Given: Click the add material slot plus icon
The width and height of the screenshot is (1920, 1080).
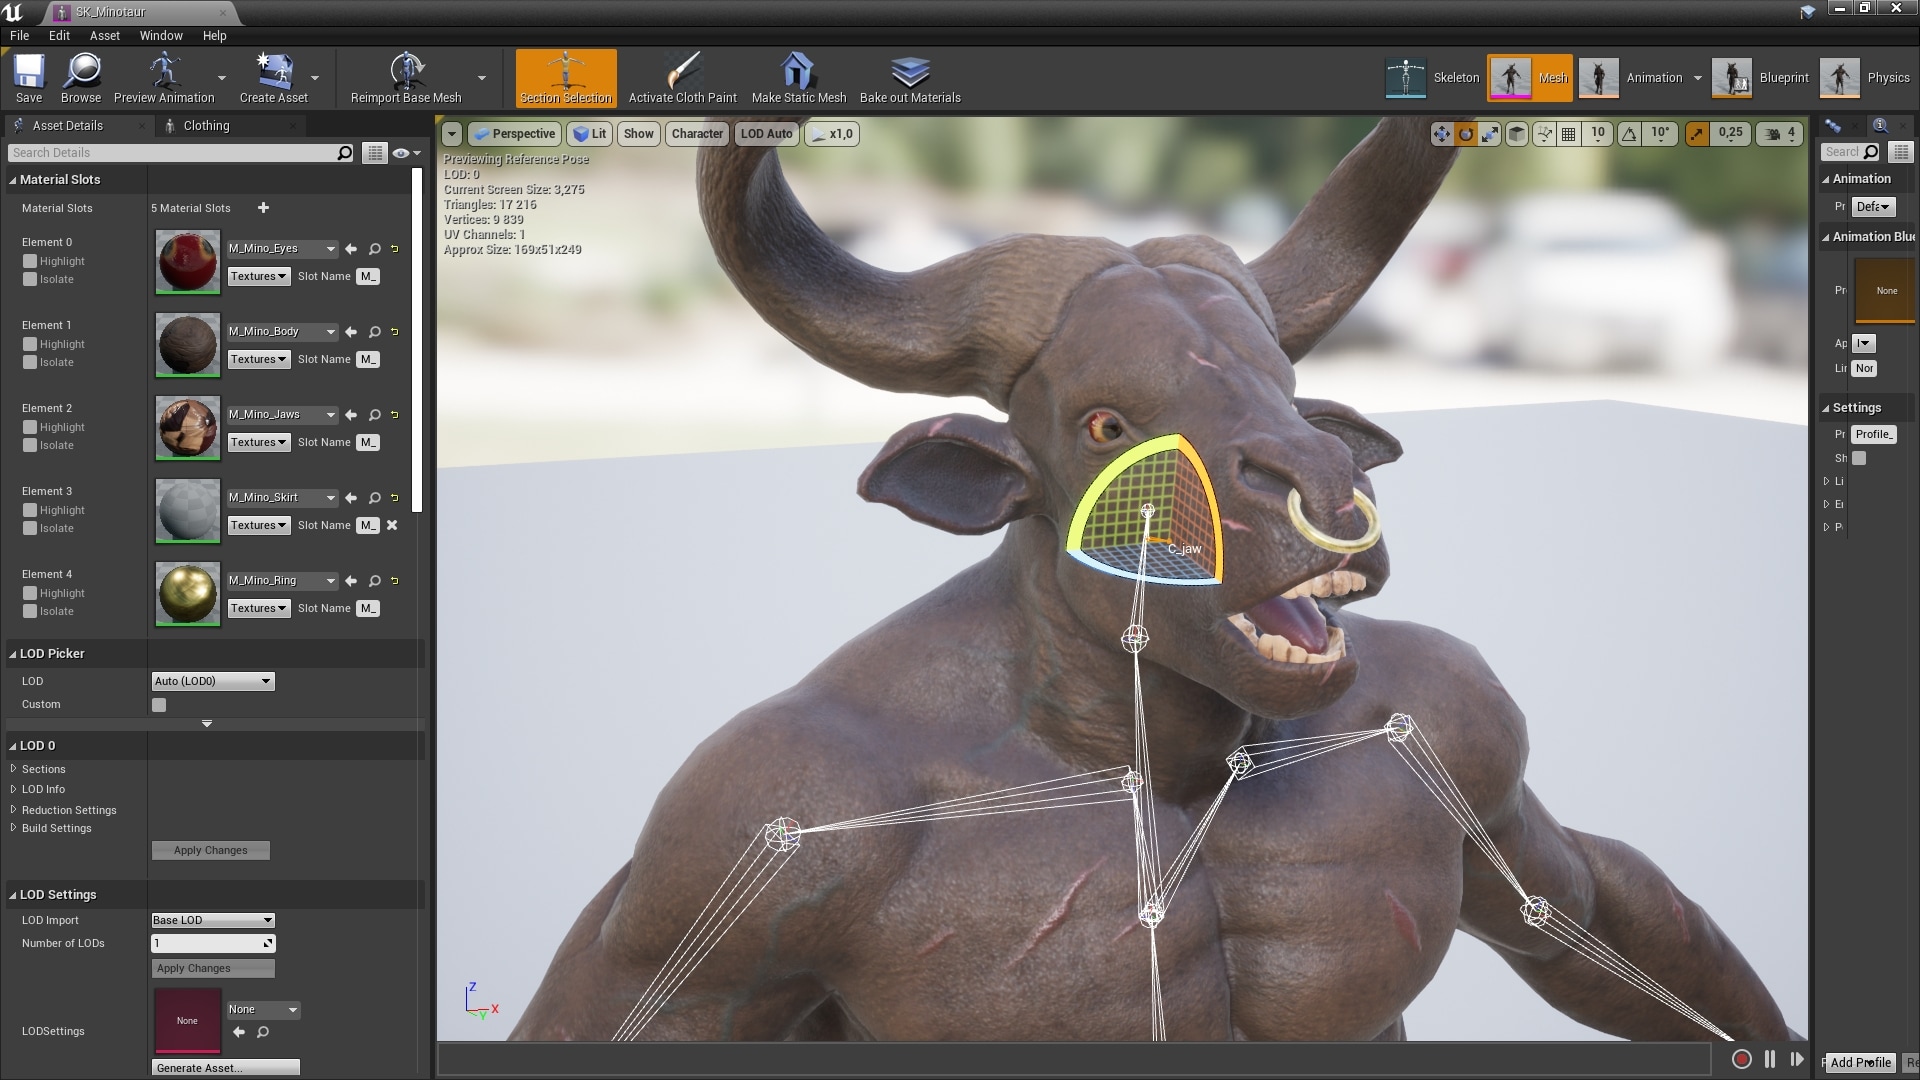Looking at the screenshot, I should [x=263, y=208].
